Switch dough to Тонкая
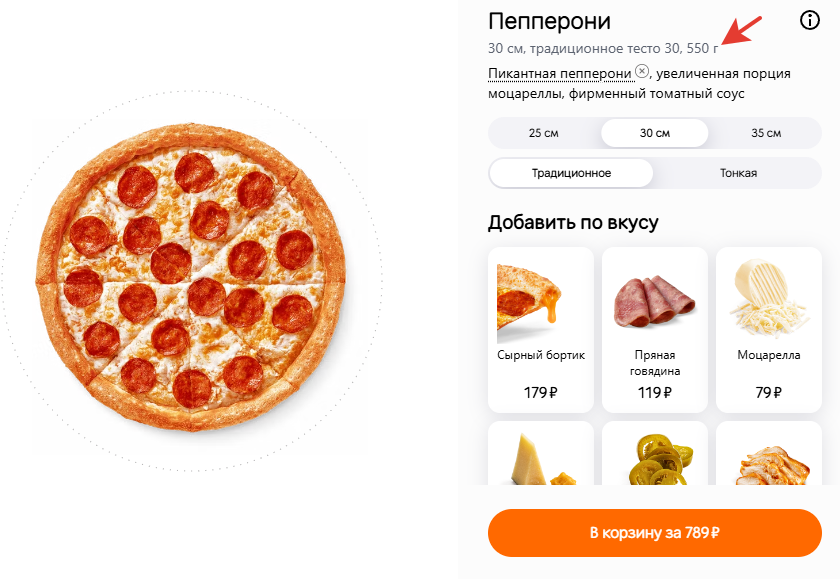Screen dimensions: 840x579 (x=738, y=173)
